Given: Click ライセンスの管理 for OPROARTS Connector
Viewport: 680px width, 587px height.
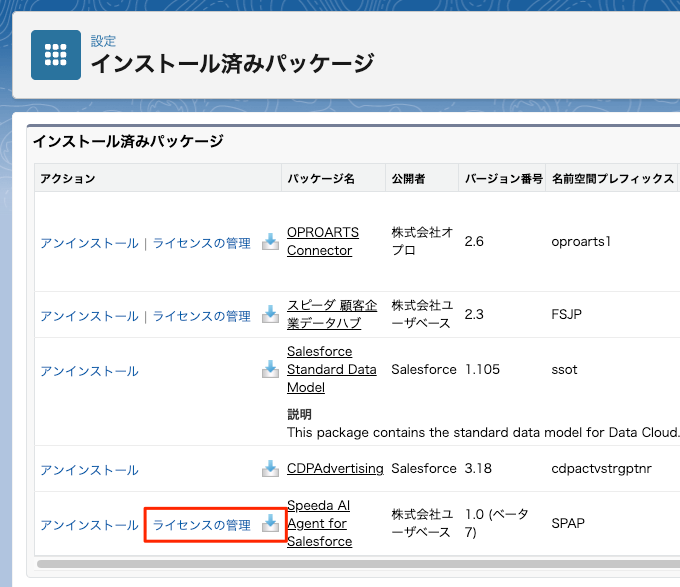Looking at the screenshot, I should coord(201,243).
